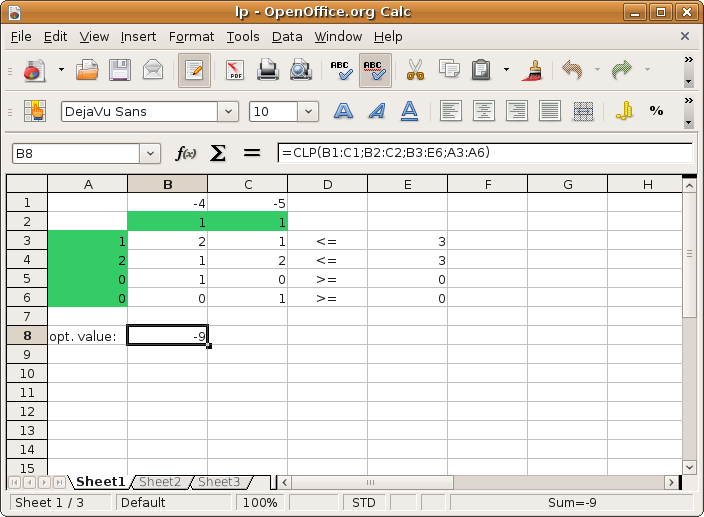Open the Tools menu

242,36
